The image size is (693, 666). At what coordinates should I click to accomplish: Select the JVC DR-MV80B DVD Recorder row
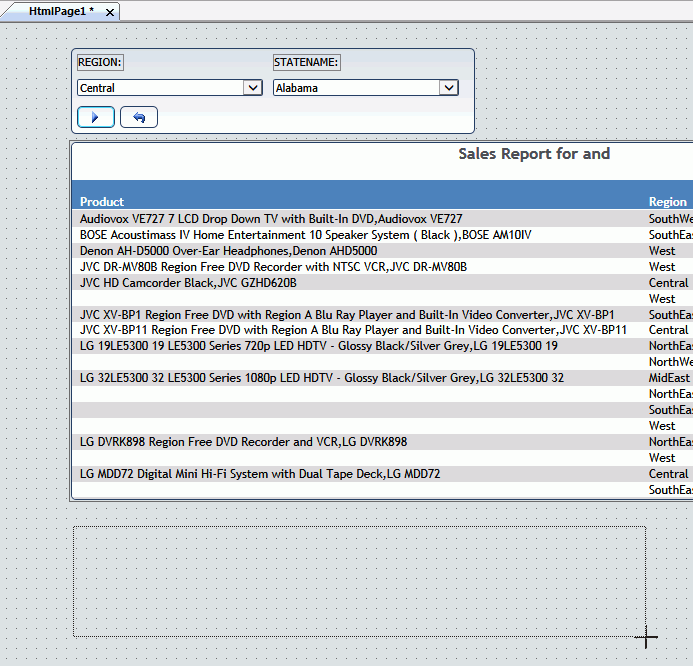pos(382,266)
